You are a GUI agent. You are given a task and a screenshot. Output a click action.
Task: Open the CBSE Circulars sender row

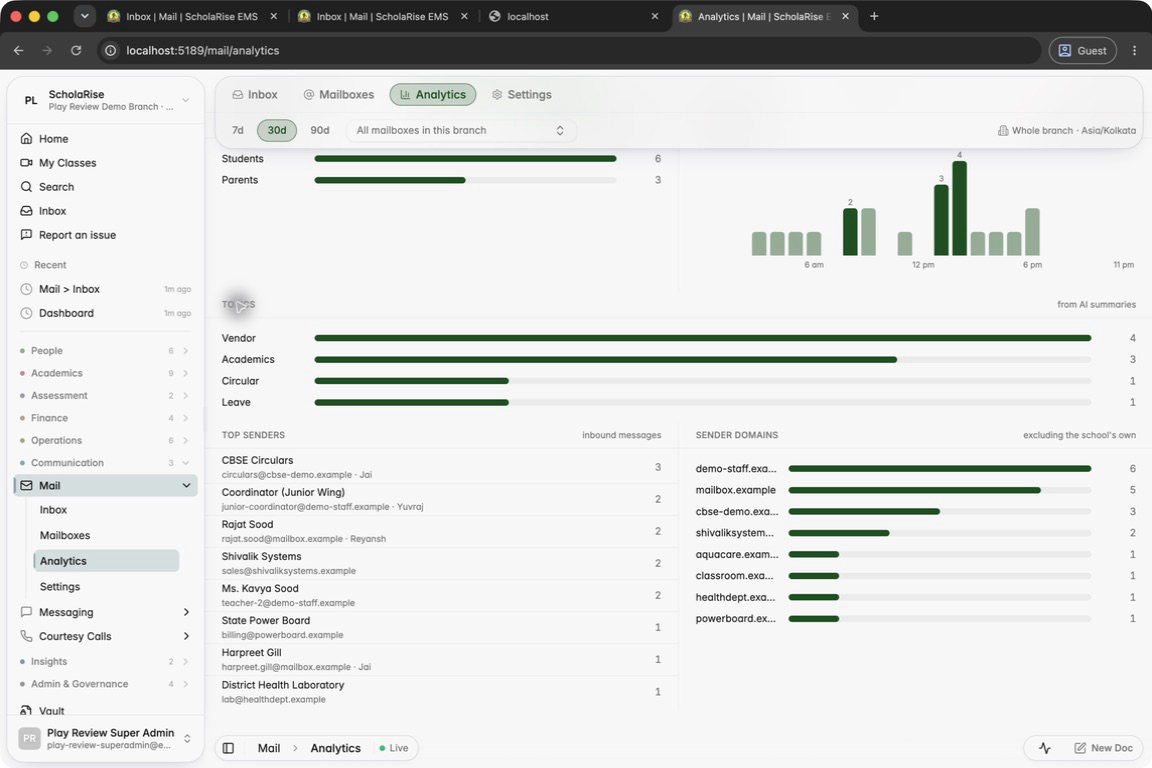[x=441, y=467]
